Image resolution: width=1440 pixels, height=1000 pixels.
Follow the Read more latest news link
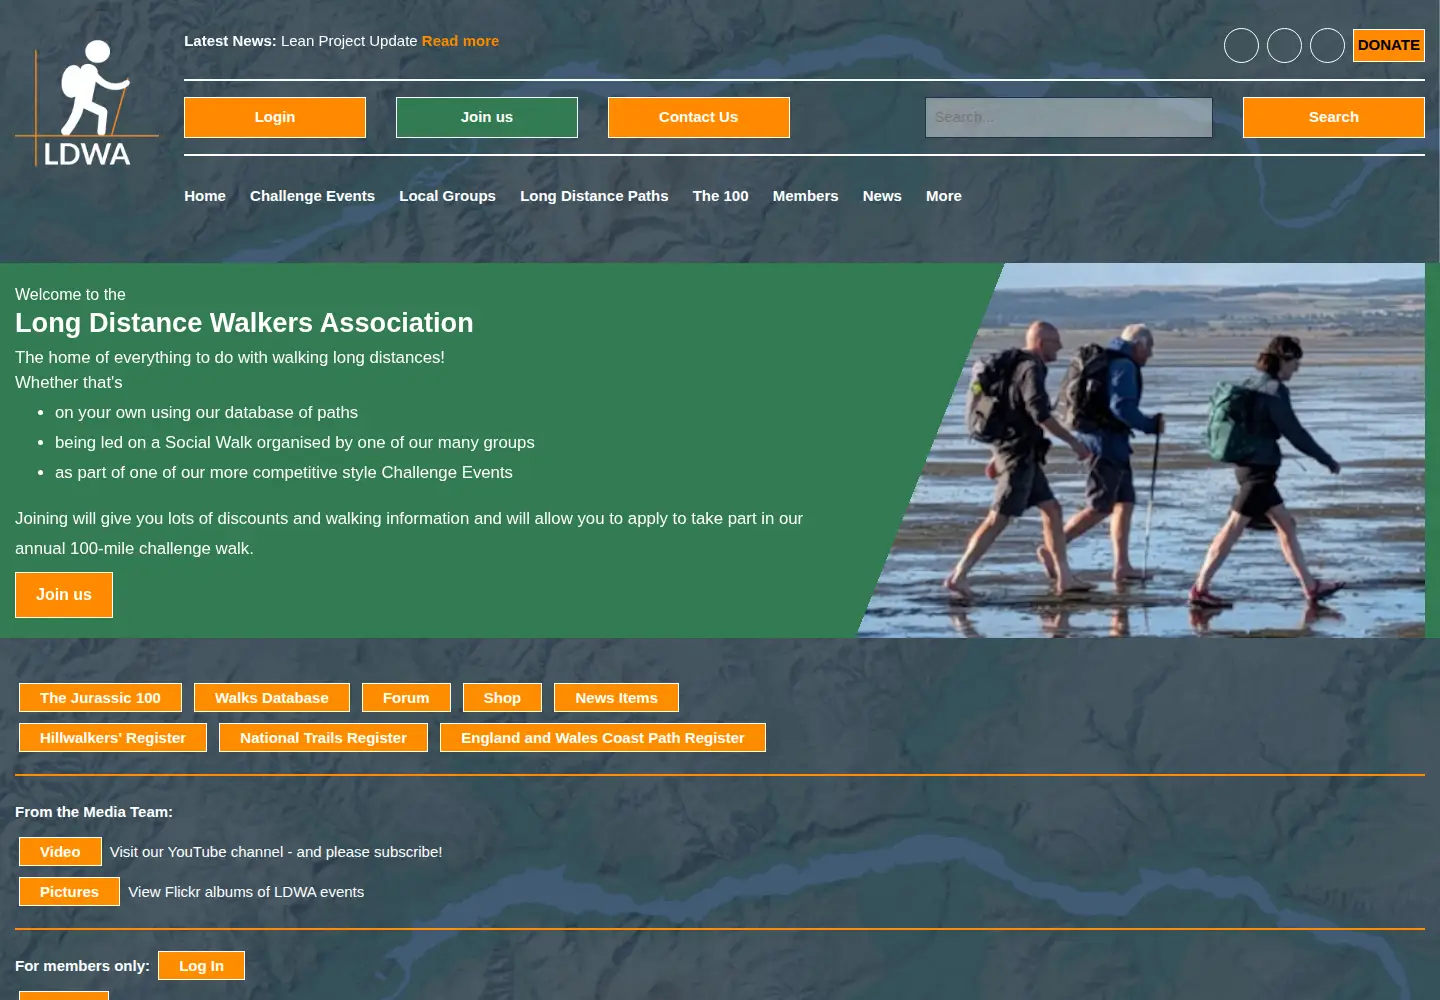tap(460, 41)
